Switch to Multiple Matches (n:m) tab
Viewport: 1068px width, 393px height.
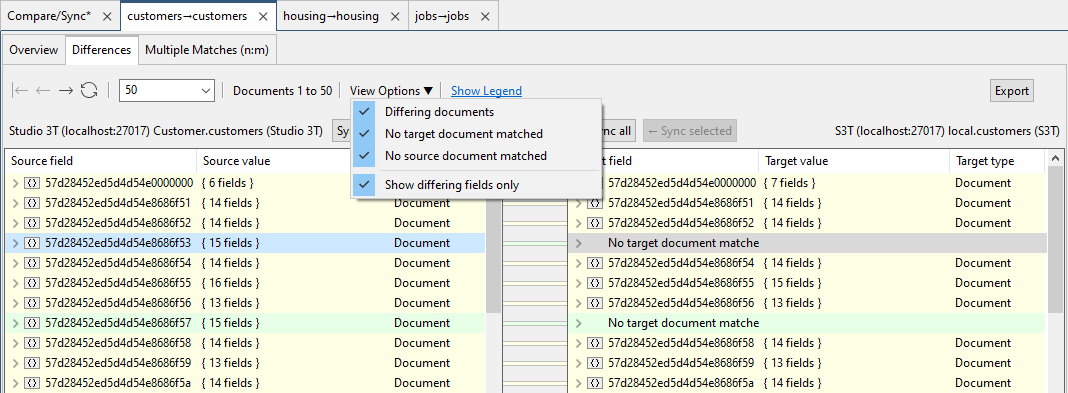(x=207, y=50)
